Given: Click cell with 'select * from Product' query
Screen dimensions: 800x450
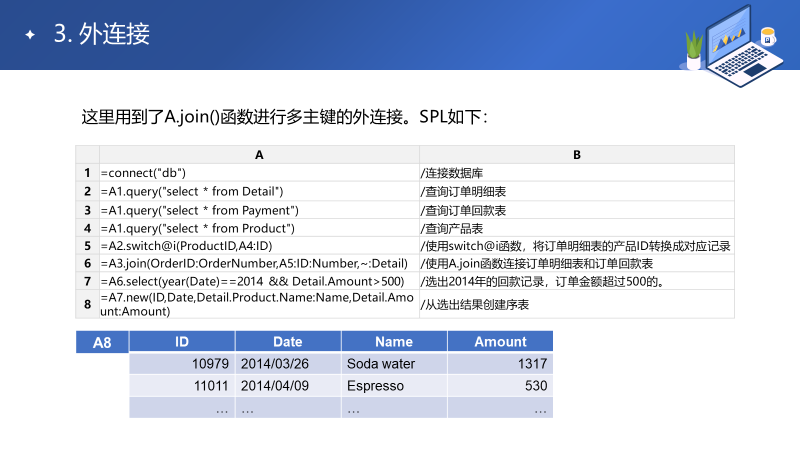Looking at the screenshot, I should click(259, 228).
